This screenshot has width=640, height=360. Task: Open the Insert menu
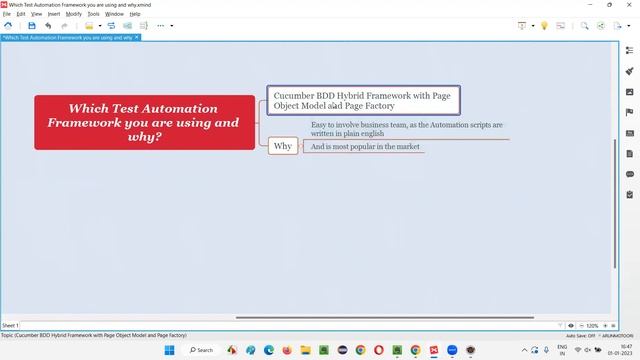click(54, 14)
